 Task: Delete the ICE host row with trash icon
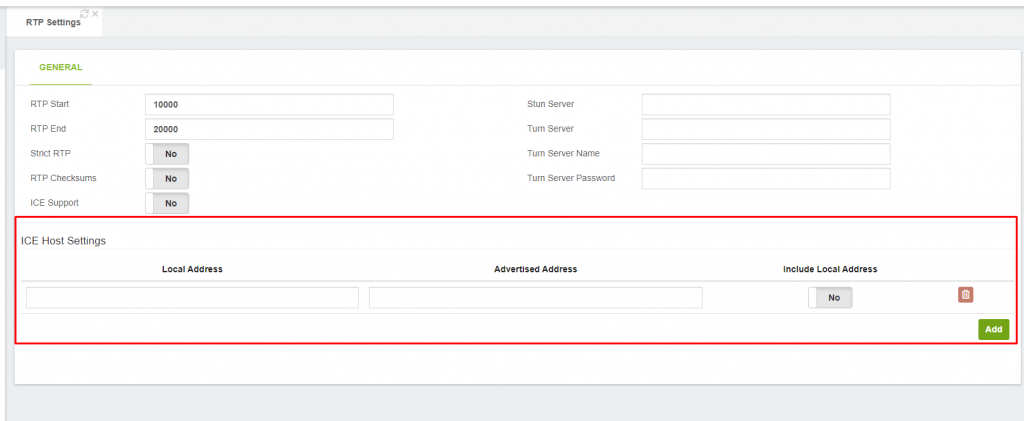[966, 295]
